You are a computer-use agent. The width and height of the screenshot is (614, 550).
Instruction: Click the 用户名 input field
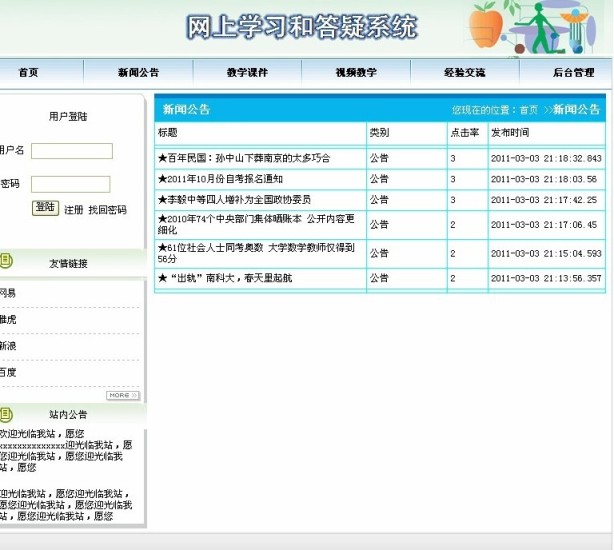pos(72,151)
